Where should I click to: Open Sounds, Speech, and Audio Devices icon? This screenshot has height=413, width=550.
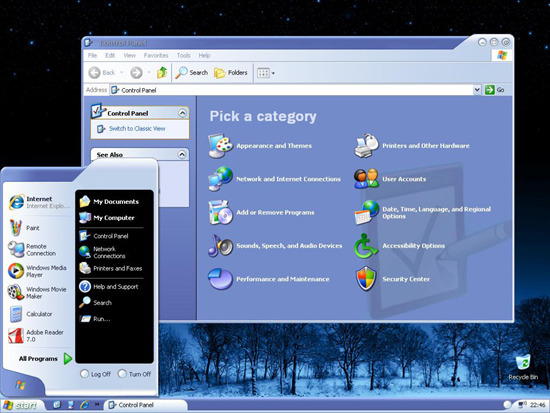(x=220, y=246)
